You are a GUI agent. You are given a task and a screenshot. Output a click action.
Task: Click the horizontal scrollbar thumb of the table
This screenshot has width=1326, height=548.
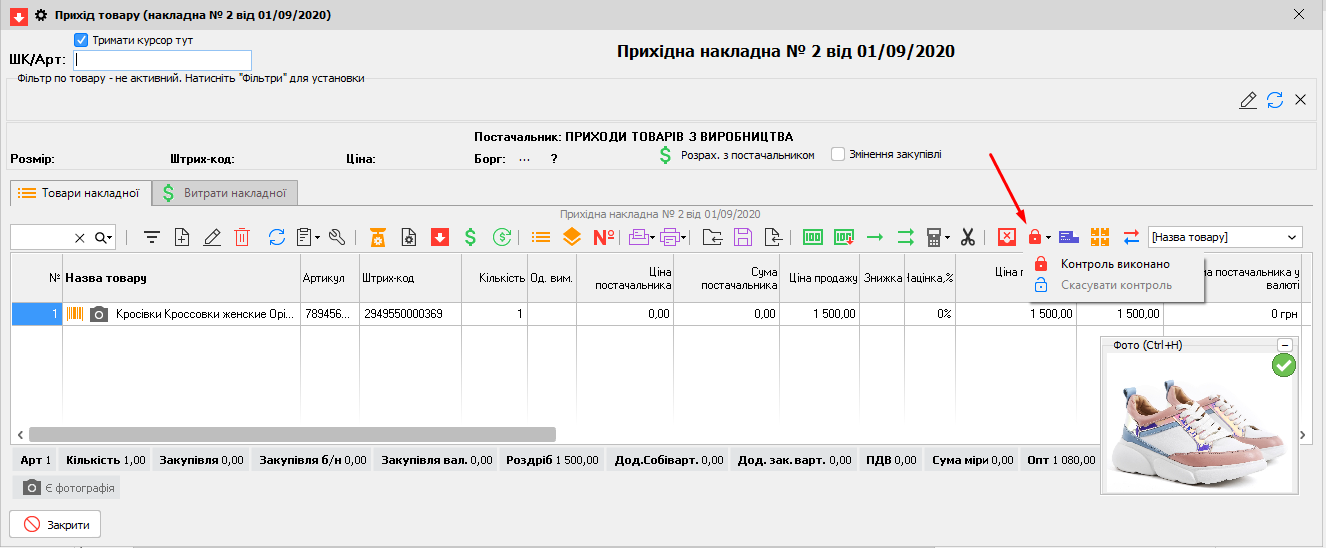tap(292, 434)
